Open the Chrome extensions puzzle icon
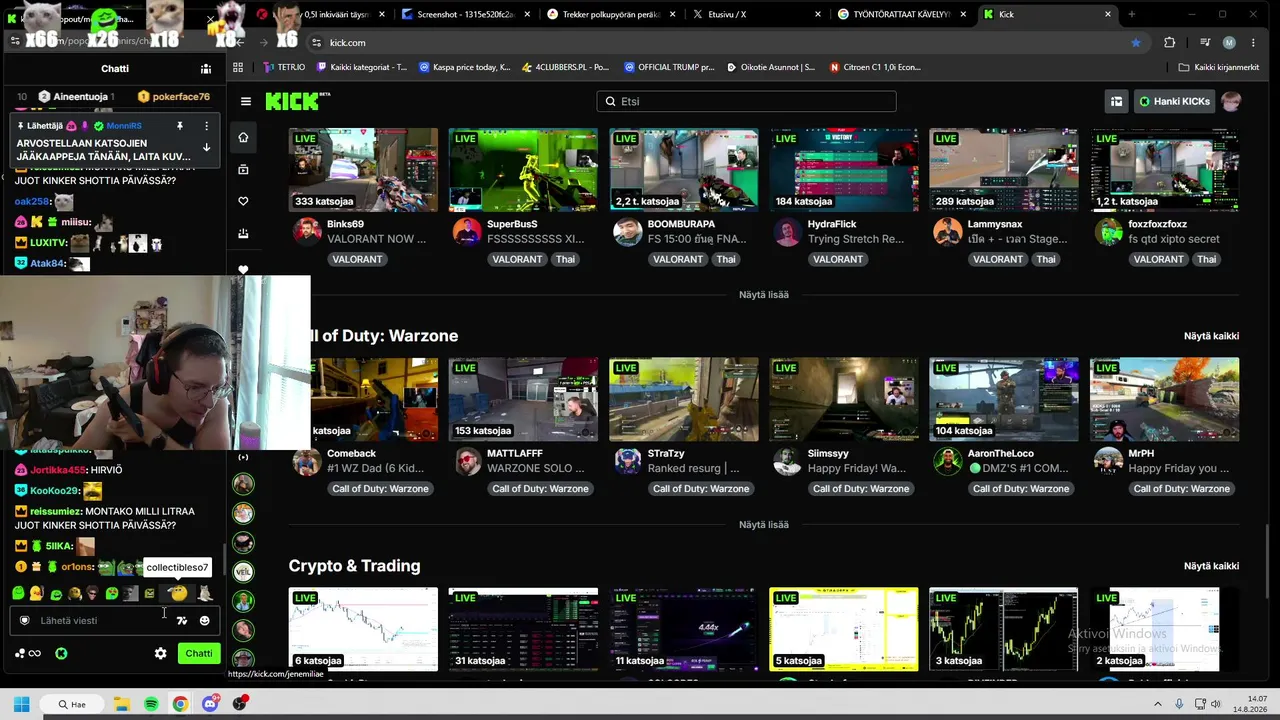The image size is (1280, 720). [1169, 43]
